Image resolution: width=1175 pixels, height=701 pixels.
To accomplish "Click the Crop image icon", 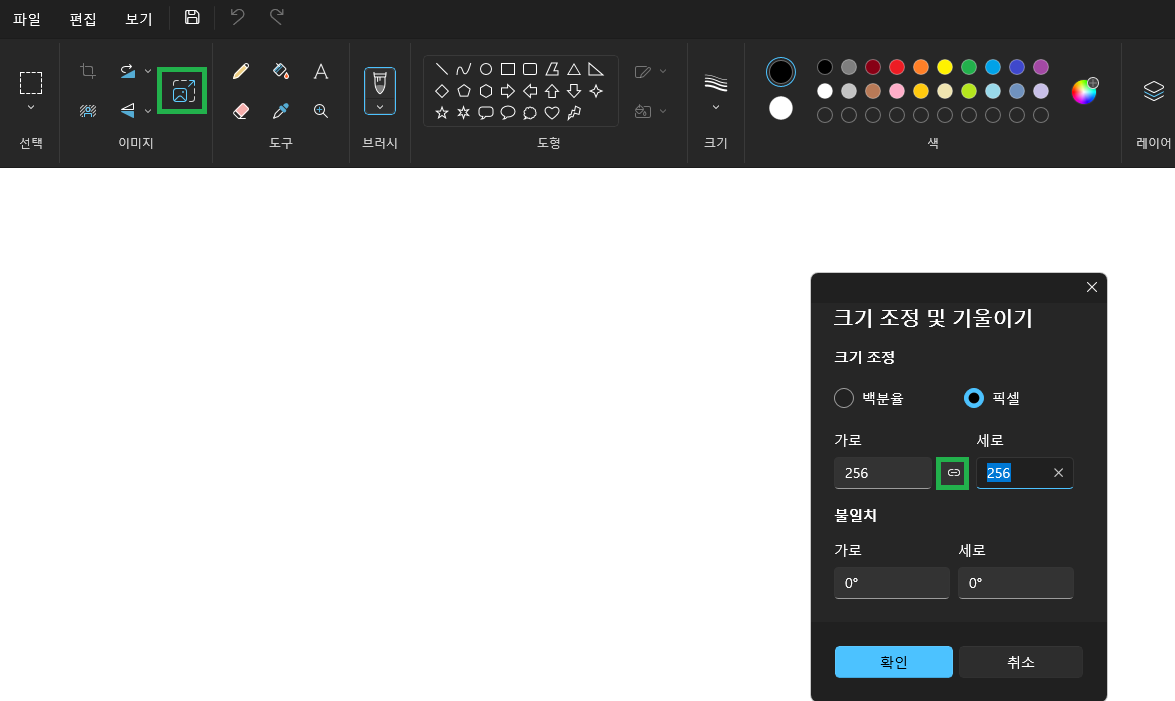I will pyautogui.click(x=88, y=71).
